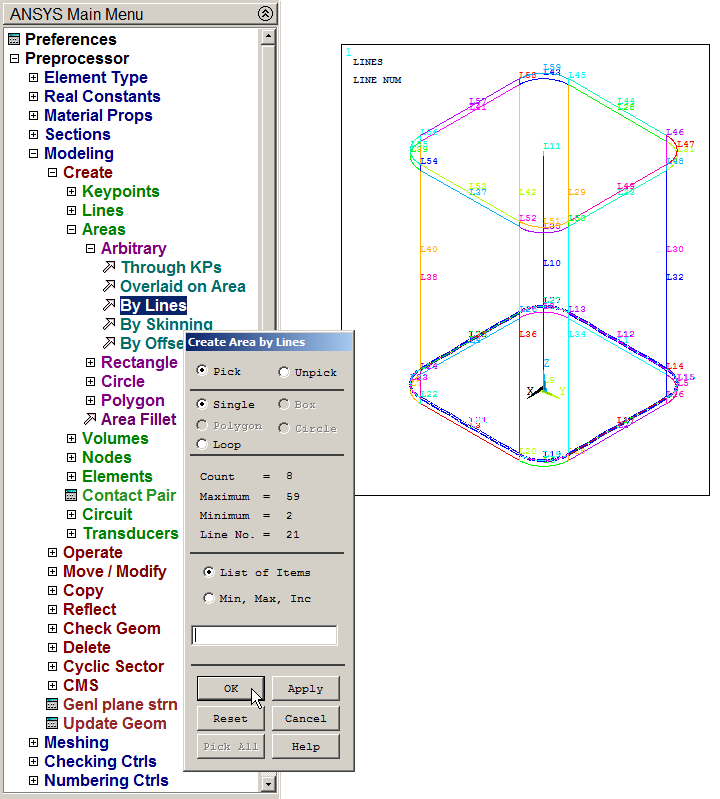Expand the Meshing node

click(33, 742)
